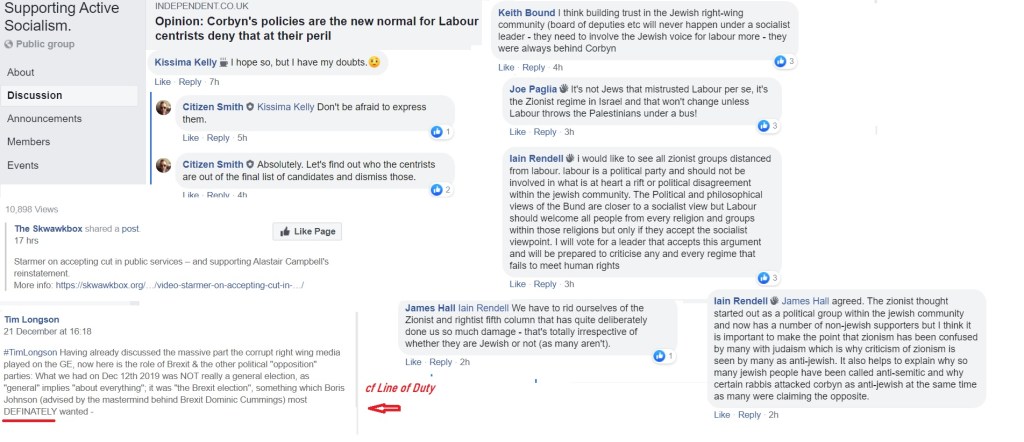The width and height of the screenshot is (1024, 442).
Task: Open the About section in sidebar
Action: (x=21, y=72)
